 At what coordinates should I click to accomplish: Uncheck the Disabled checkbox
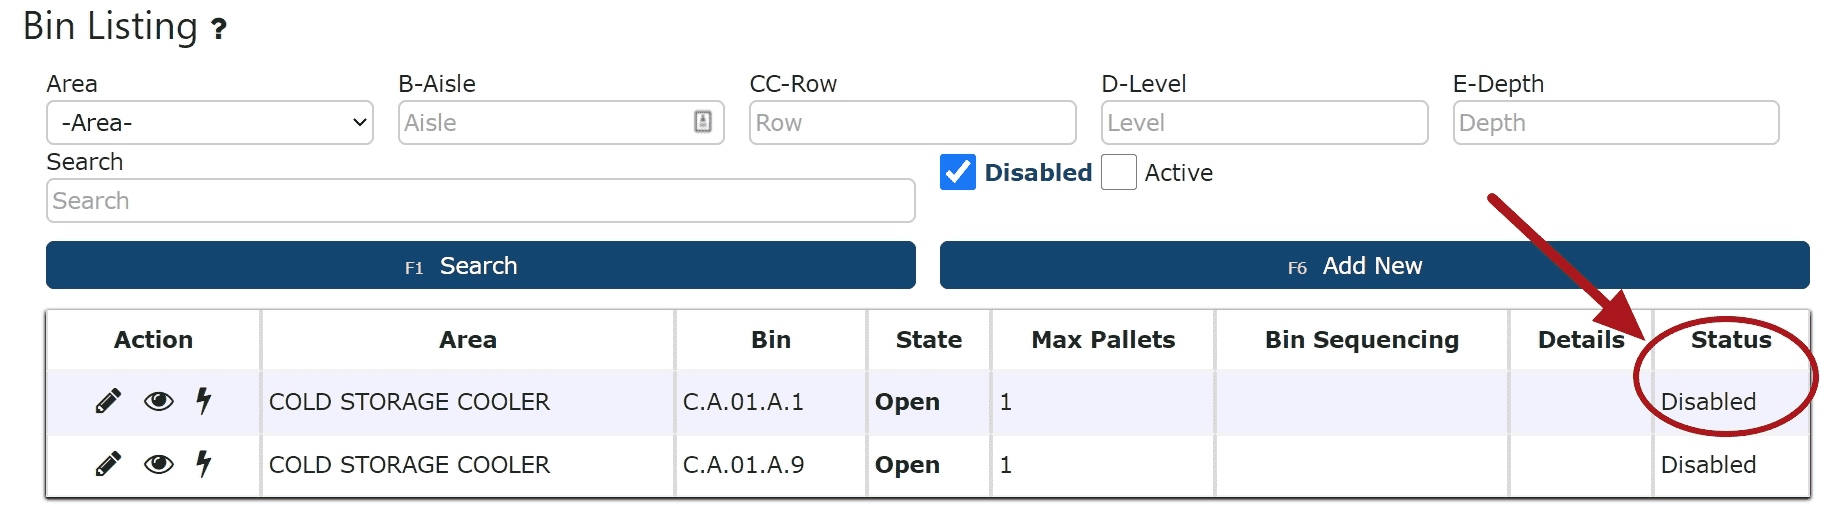pos(958,172)
